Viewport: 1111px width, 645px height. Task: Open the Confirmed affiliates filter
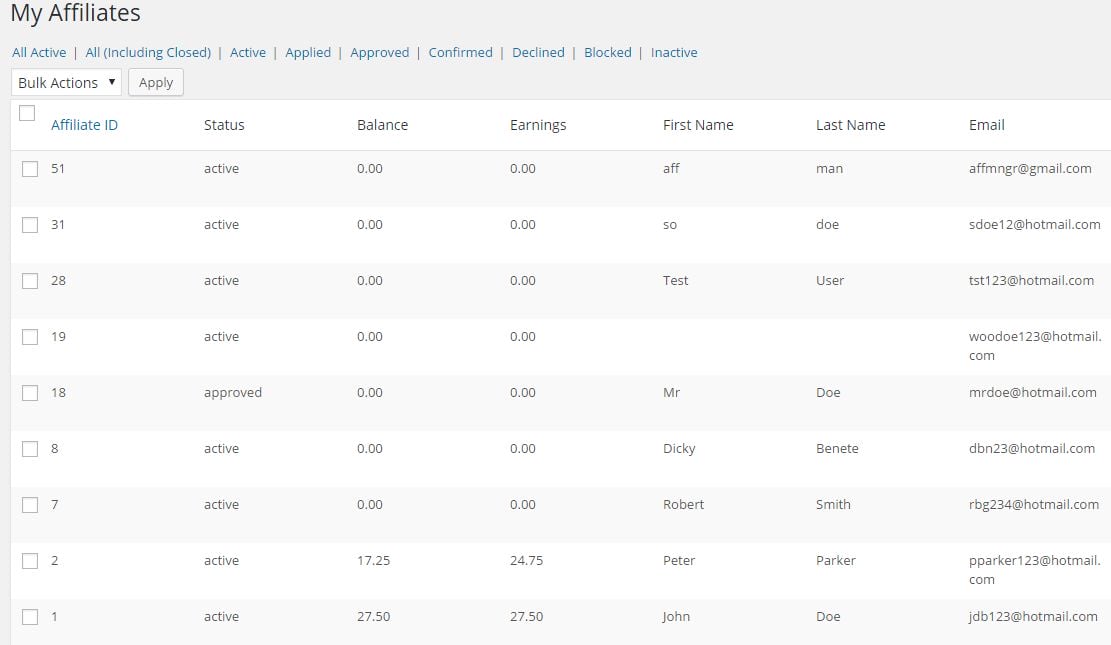click(460, 52)
